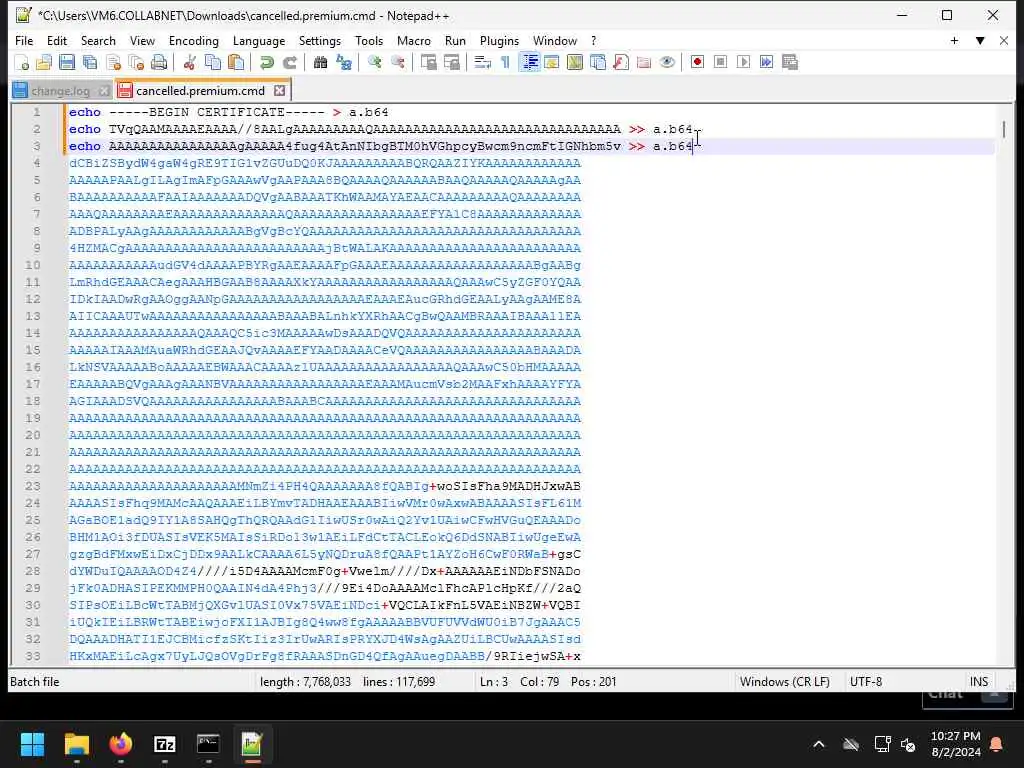
Task: Click the Print toolbar icon
Action: coord(159,62)
